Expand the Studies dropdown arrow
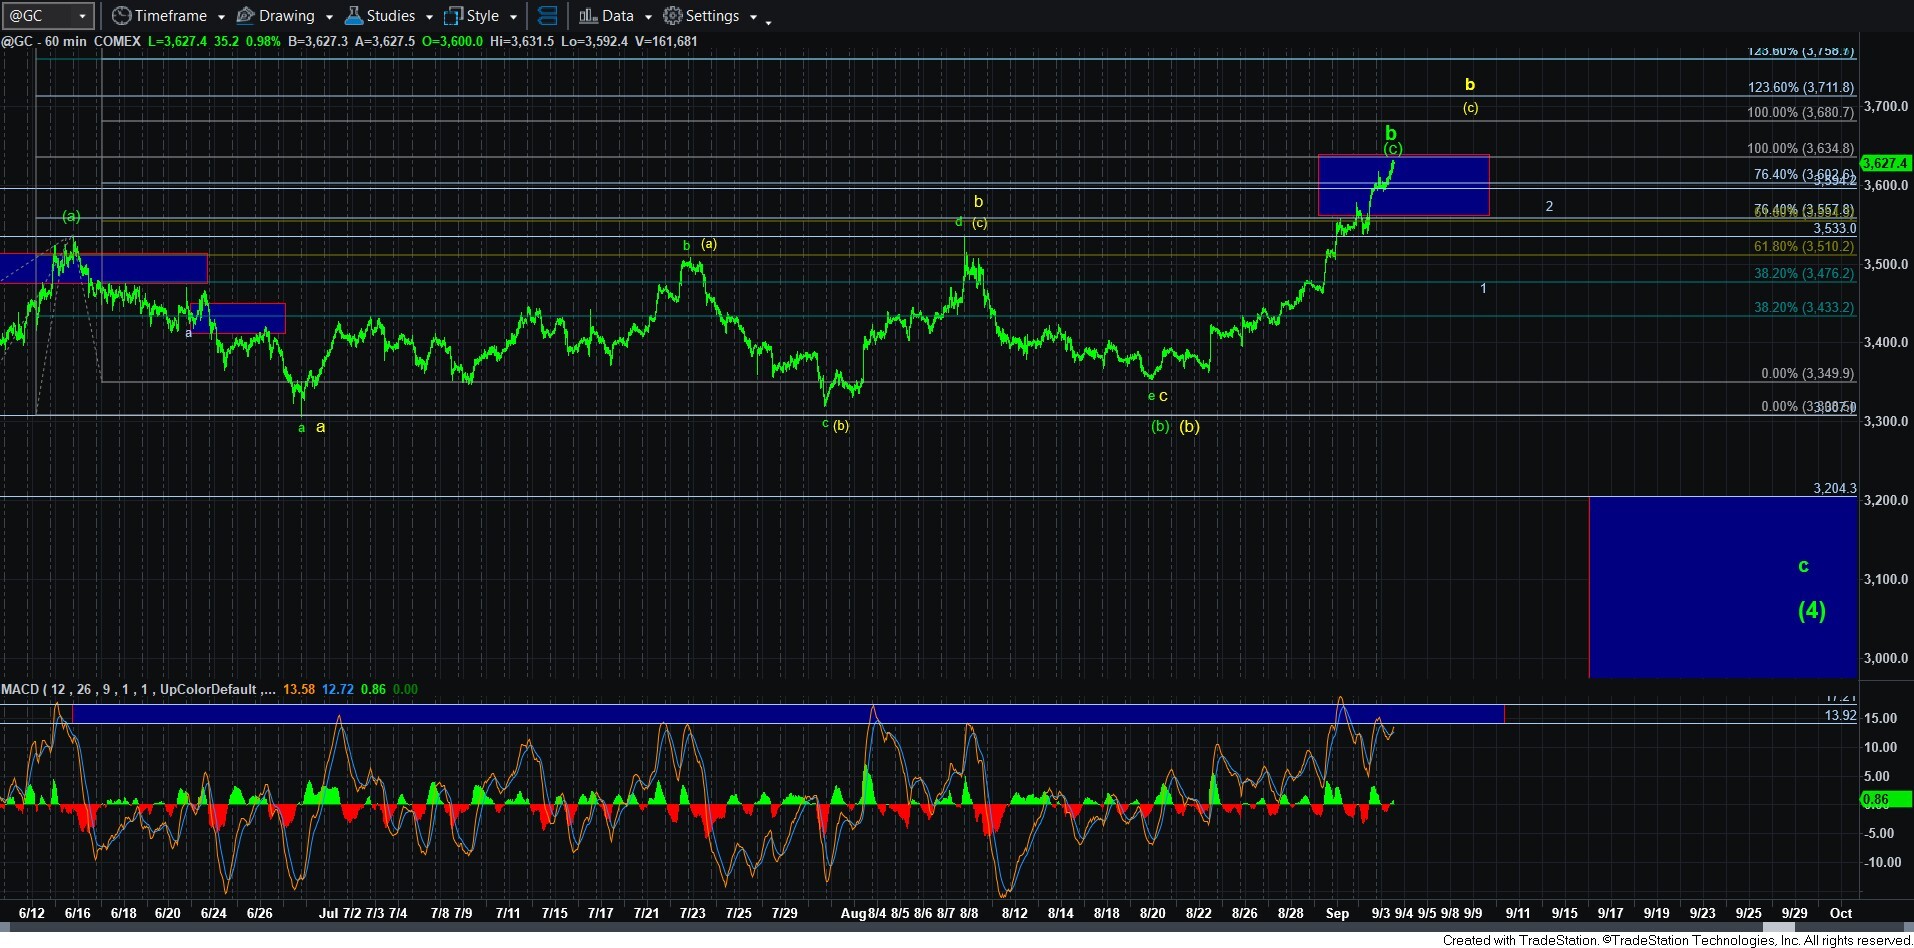The image size is (1914, 948). (429, 17)
